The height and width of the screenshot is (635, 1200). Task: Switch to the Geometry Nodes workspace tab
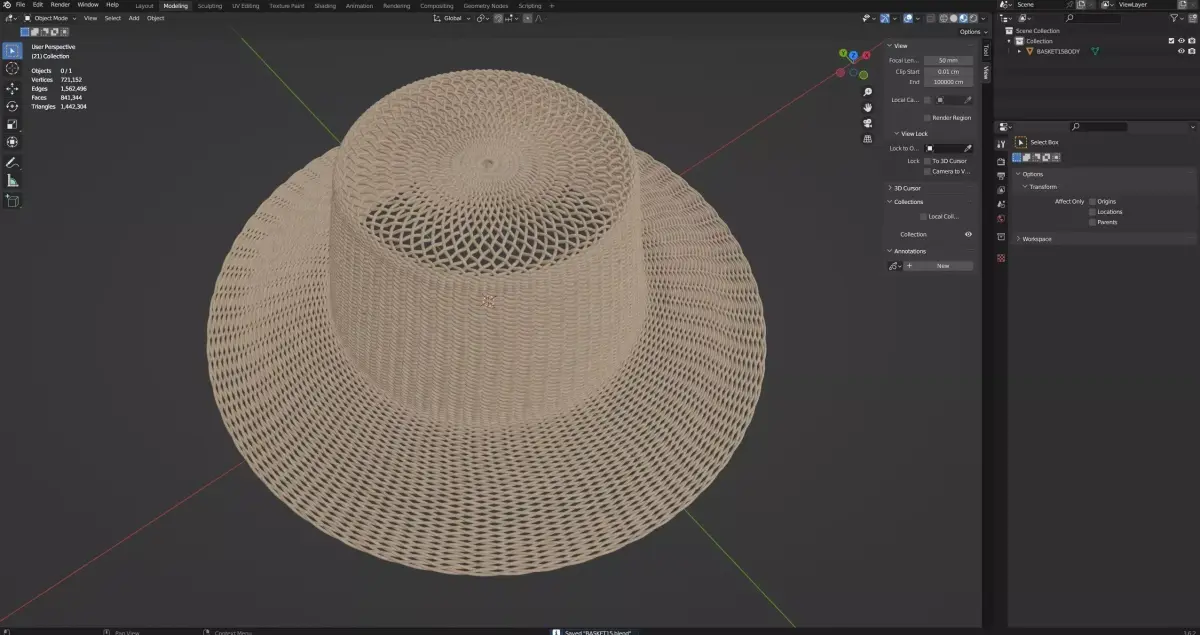[486, 5]
